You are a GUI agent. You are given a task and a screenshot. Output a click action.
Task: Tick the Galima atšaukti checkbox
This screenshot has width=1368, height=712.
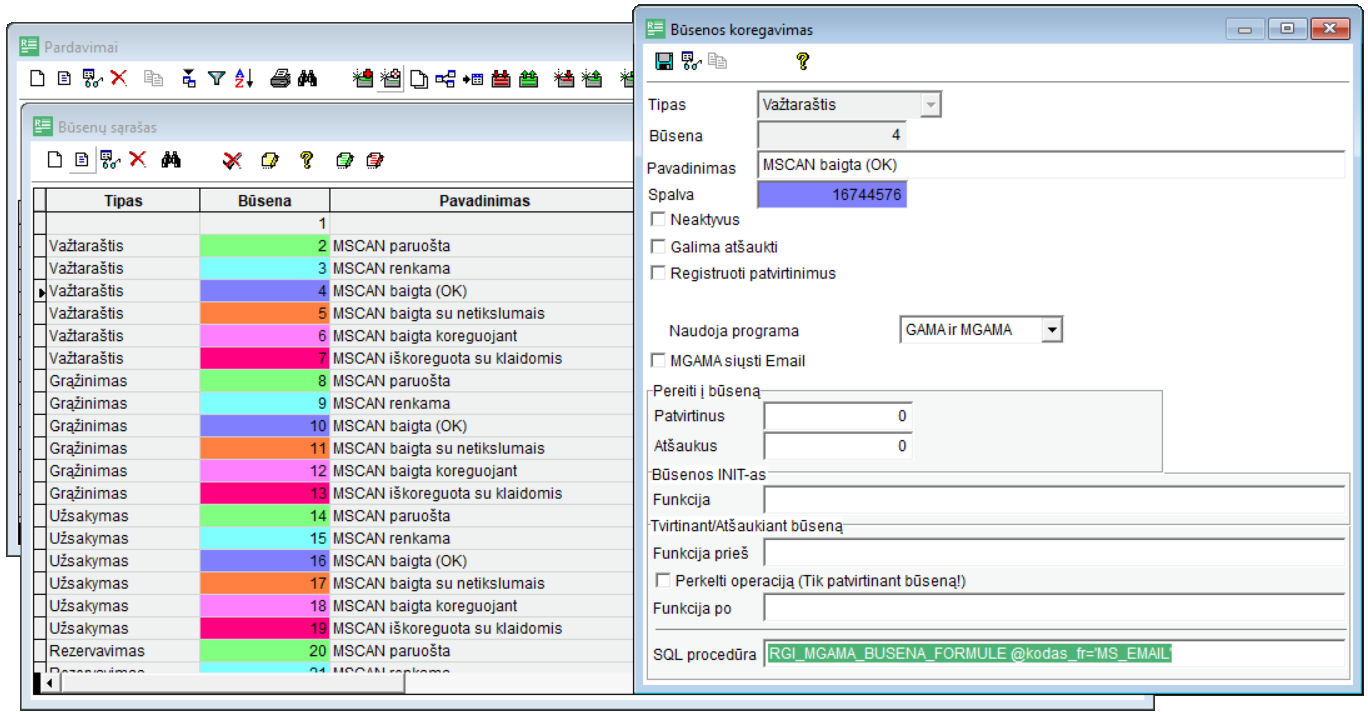(658, 246)
